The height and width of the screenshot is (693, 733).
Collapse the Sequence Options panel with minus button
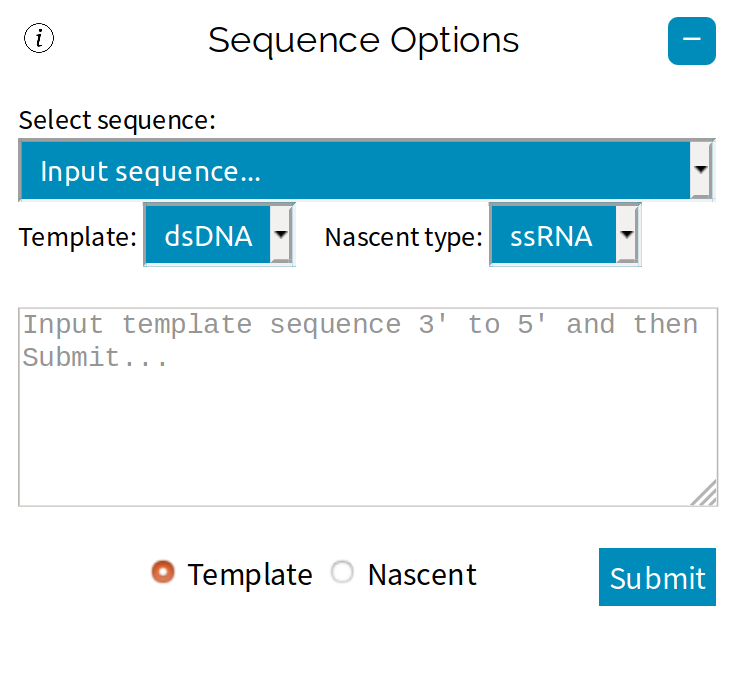point(691,41)
